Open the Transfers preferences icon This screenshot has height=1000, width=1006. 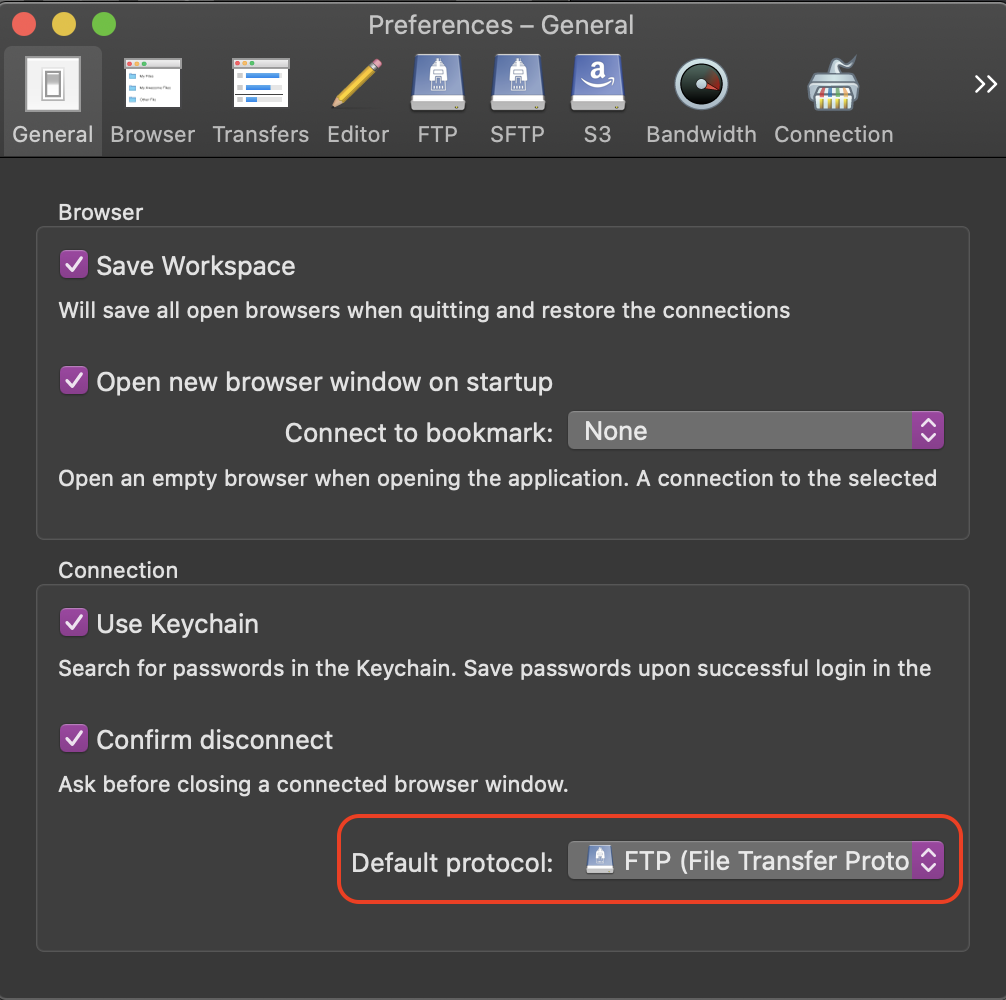click(260, 85)
